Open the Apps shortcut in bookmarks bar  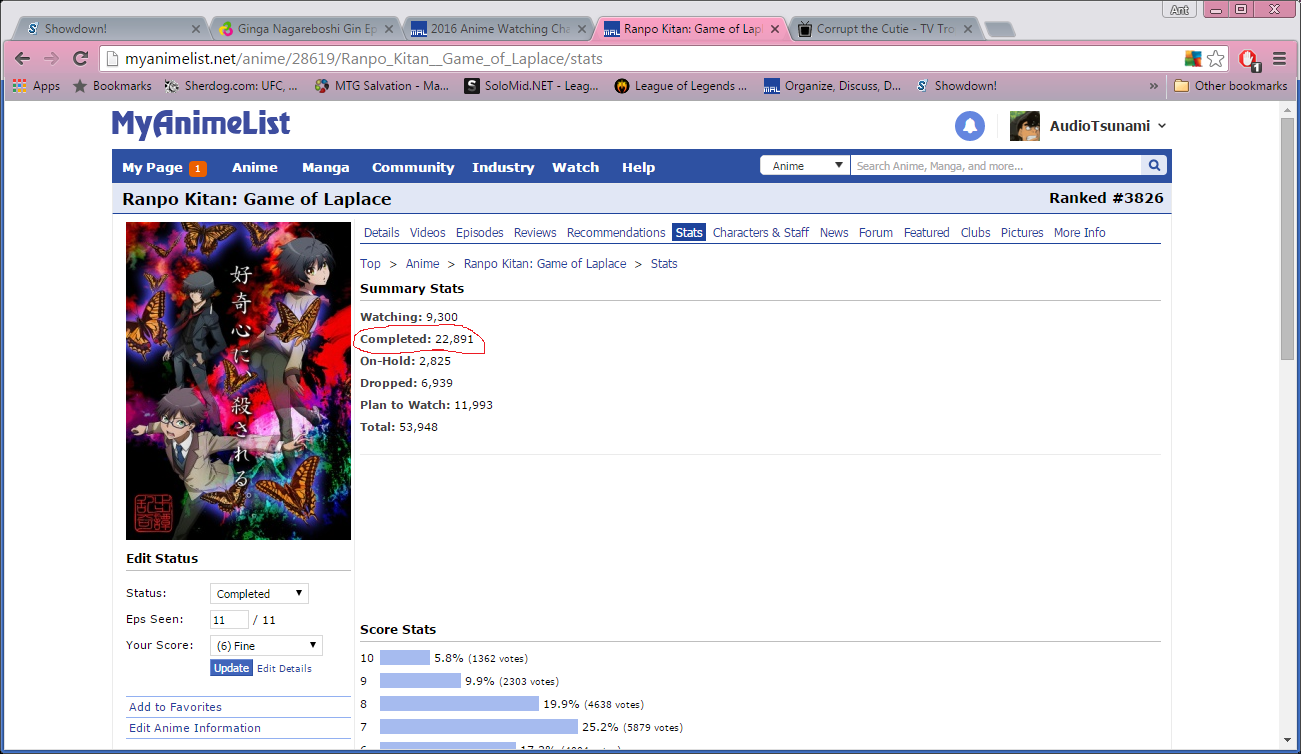(x=36, y=86)
